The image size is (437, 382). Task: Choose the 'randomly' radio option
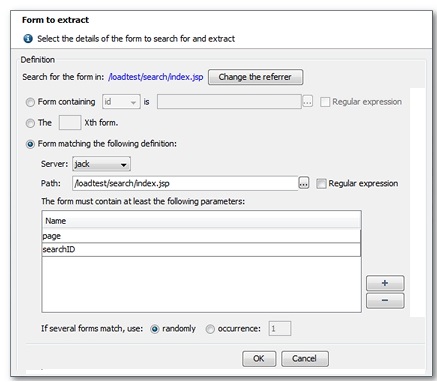(x=155, y=329)
